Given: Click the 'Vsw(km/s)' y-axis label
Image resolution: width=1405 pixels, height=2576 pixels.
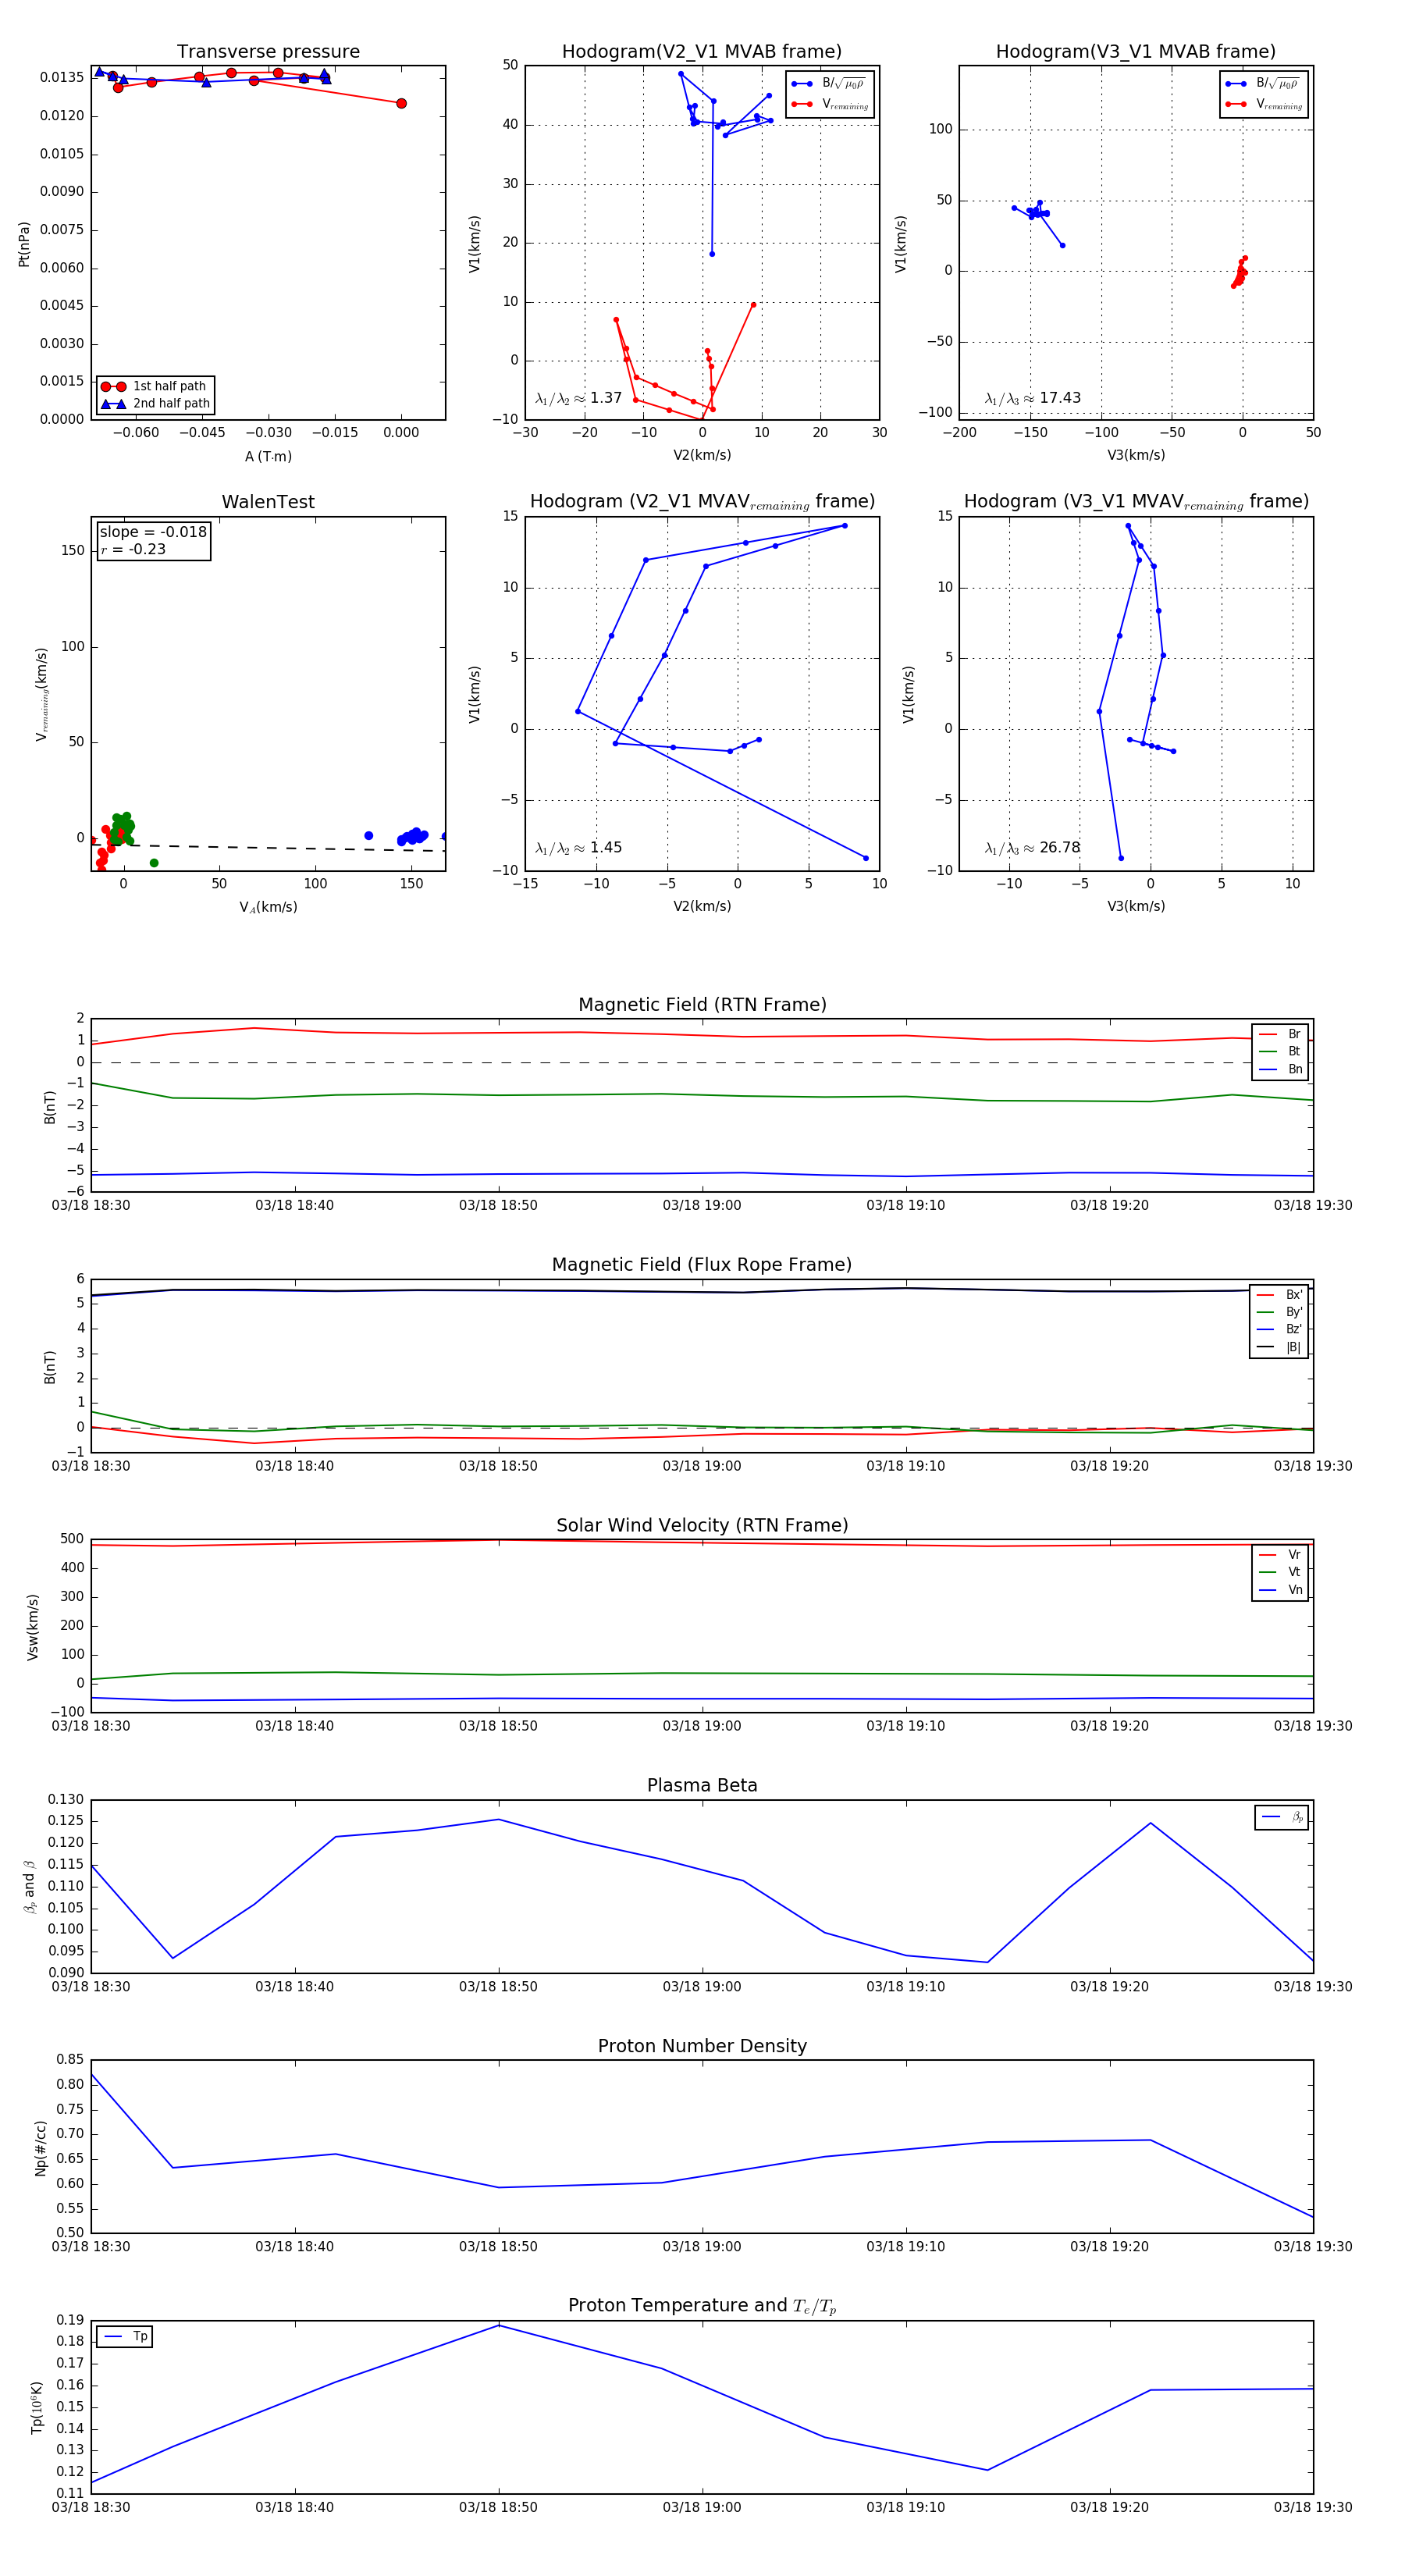Looking at the screenshot, I should pos(33,1627).
